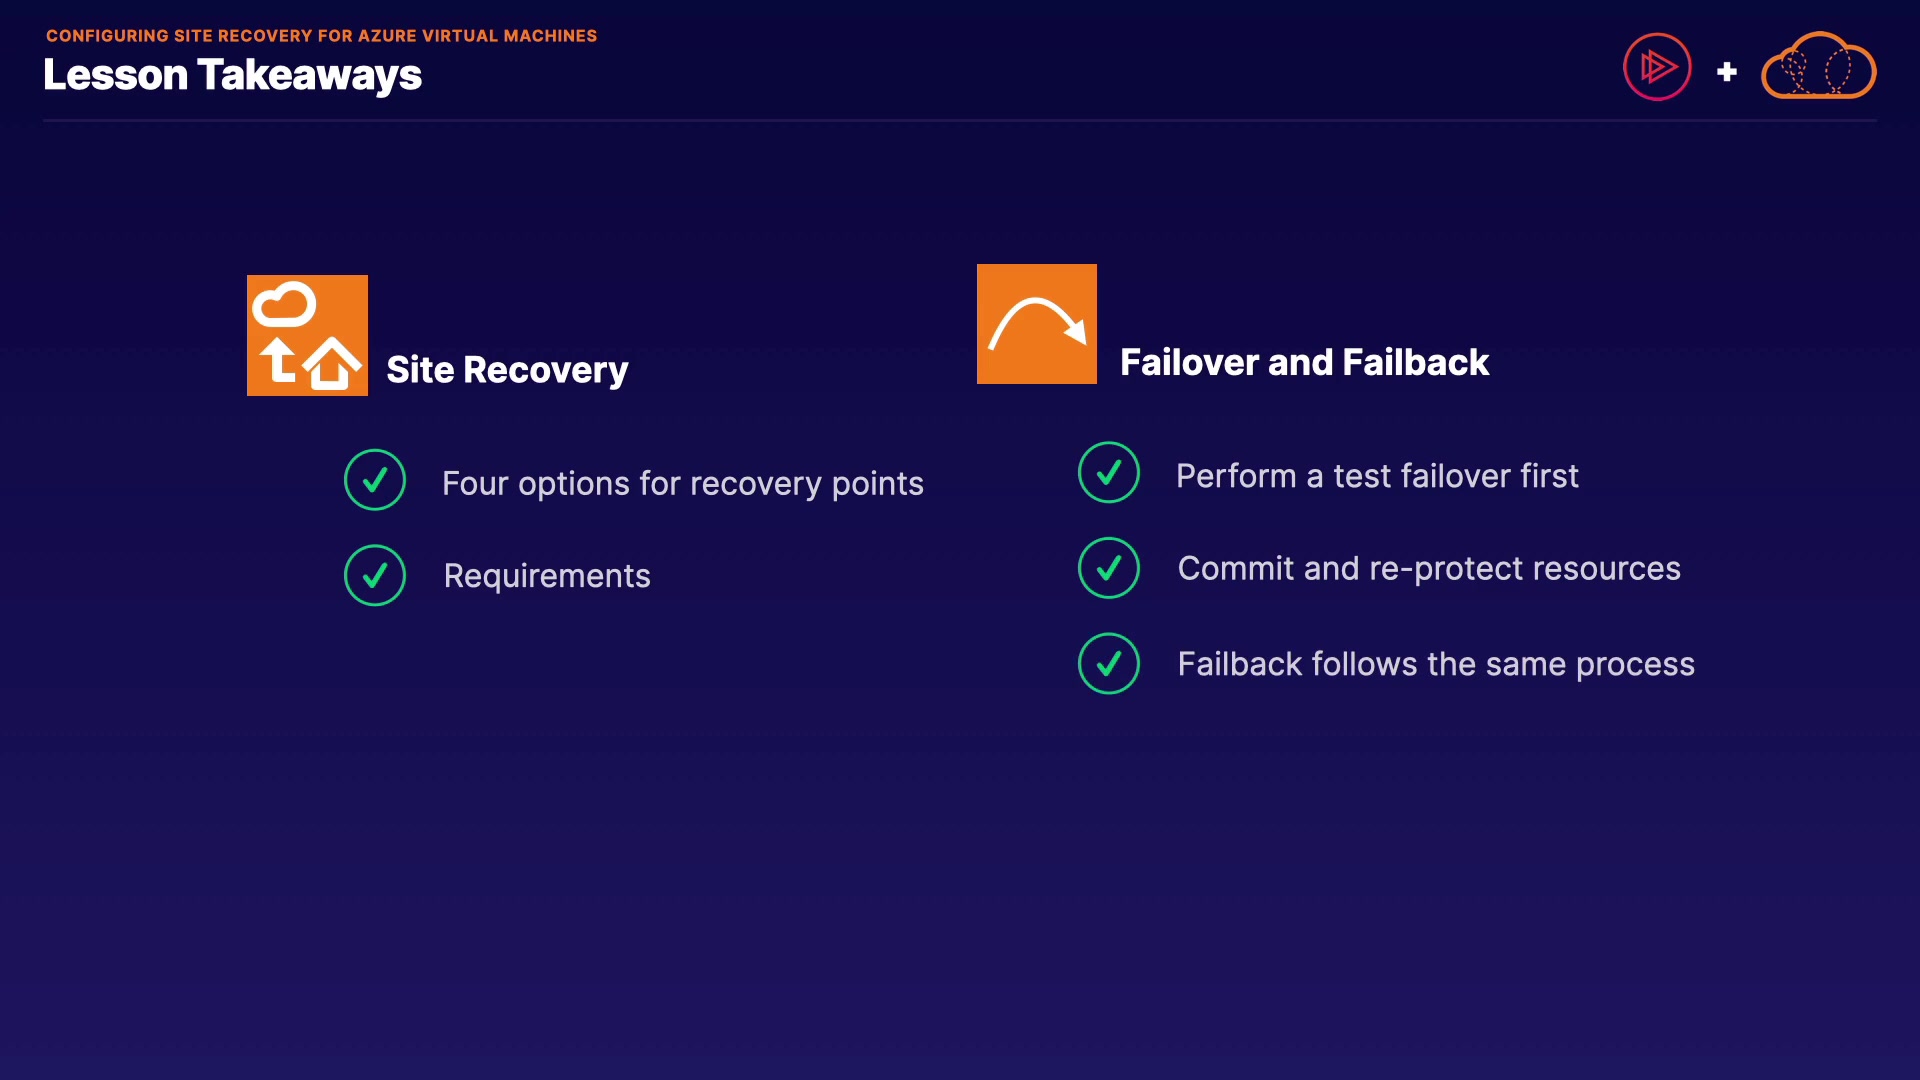The height and width of the screenshot is (1080, 1920).
Task: Click the Configuring Site Recovery course subtitle
Action: tap(321, 36)
